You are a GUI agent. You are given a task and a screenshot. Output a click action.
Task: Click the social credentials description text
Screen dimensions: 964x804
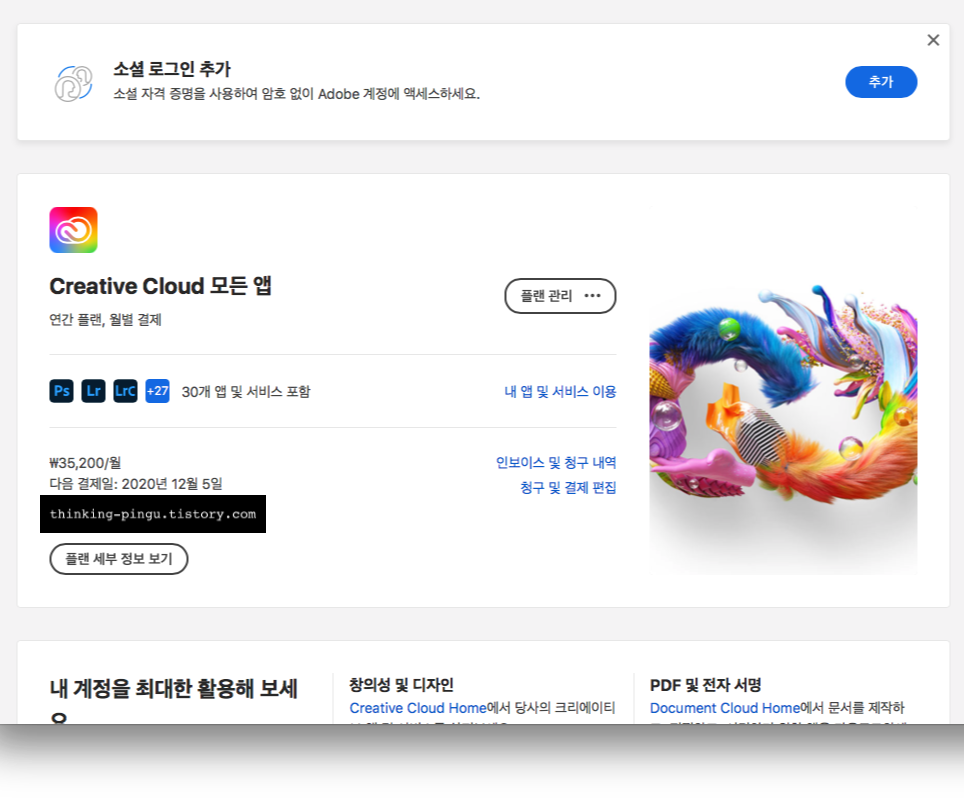click(x=296, y=94)
